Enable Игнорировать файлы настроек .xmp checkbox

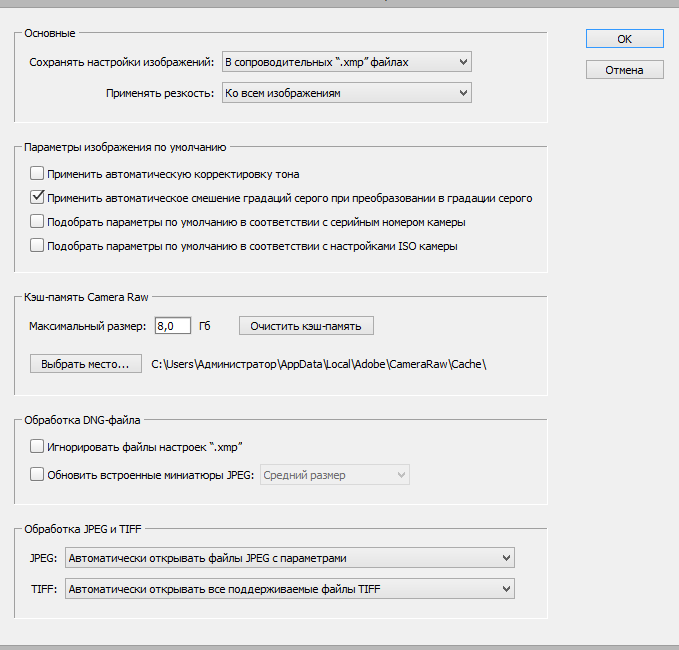point(37,446)
